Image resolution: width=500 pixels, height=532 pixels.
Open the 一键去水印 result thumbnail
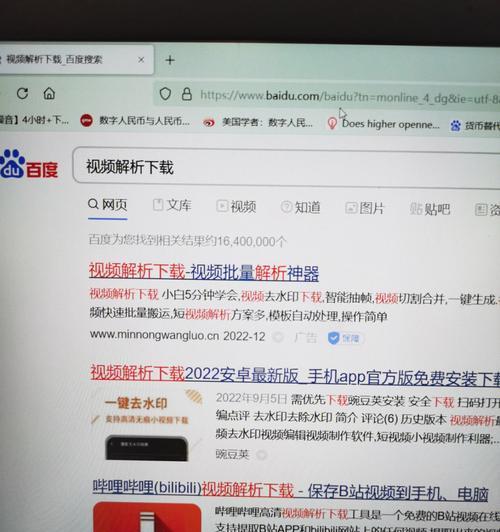[x=148, y=424]
